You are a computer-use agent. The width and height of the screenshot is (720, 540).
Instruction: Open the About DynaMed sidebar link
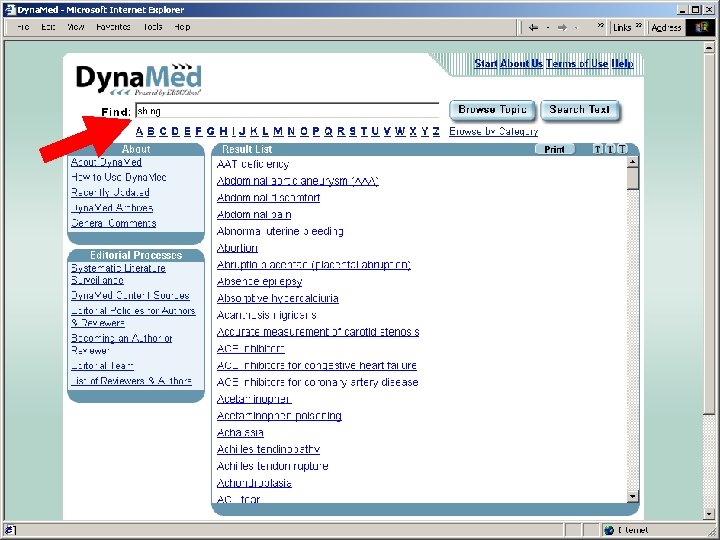[106, 162]
